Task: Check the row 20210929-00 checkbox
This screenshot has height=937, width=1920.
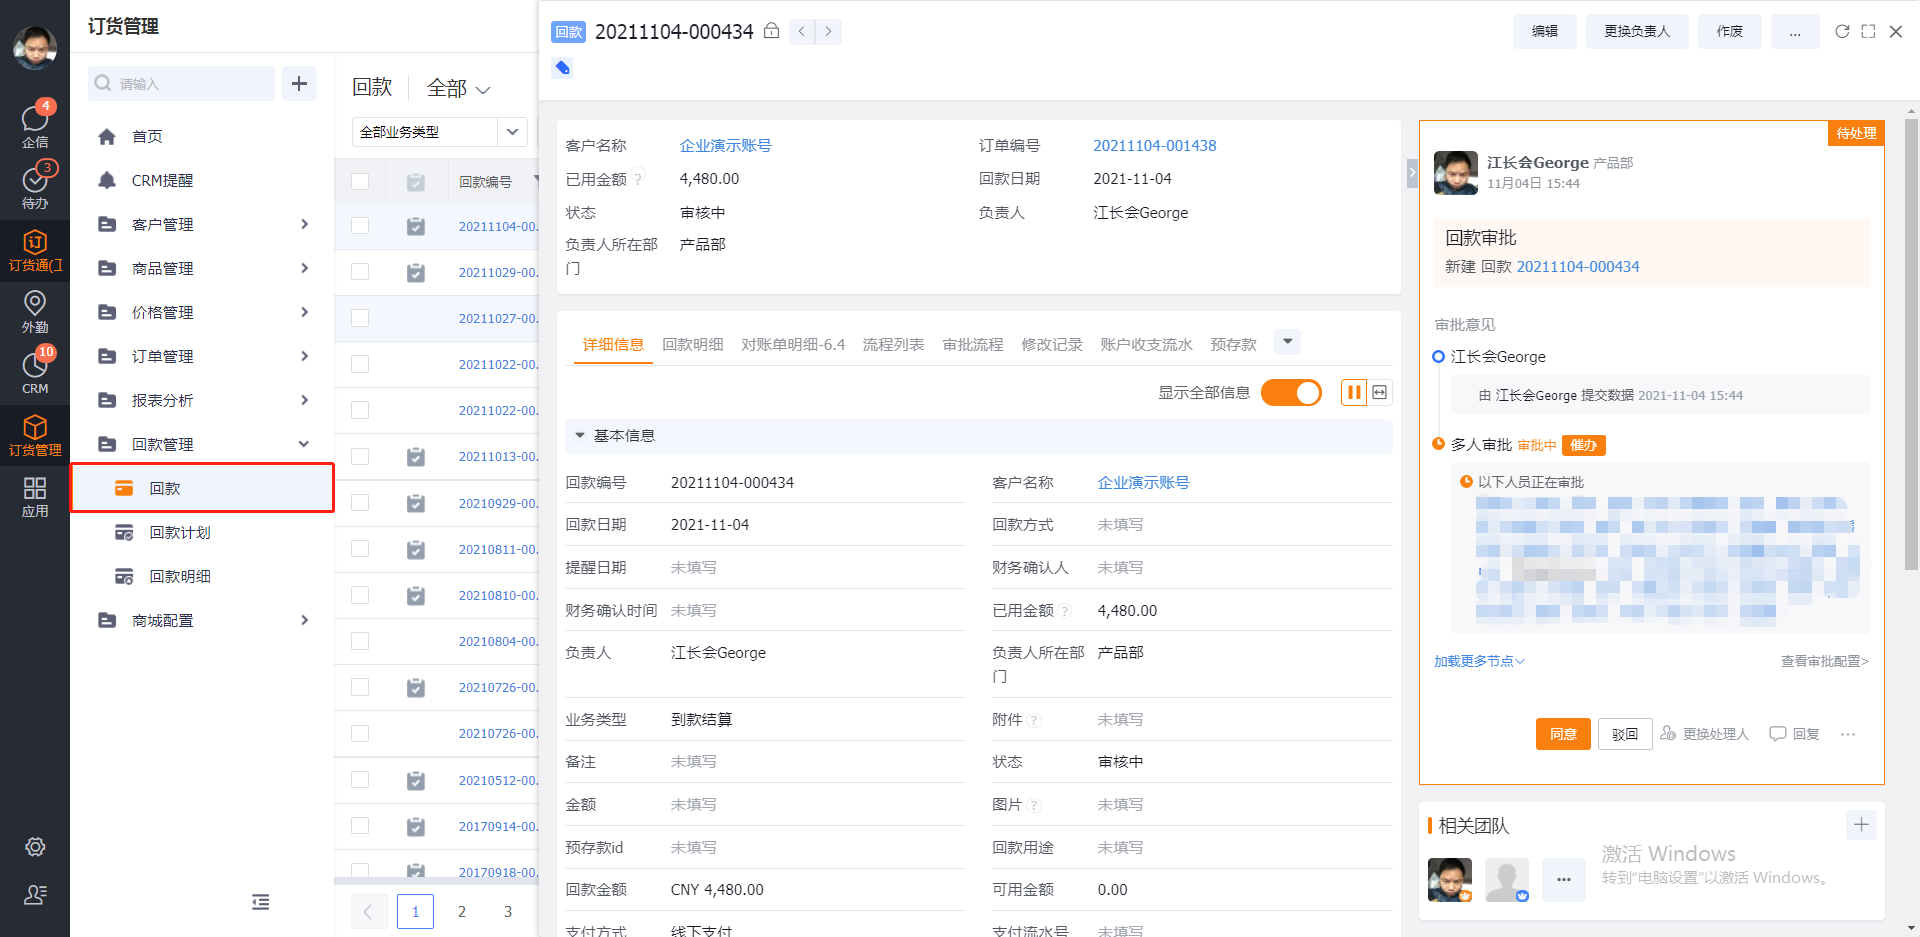Action: [360, 502]
